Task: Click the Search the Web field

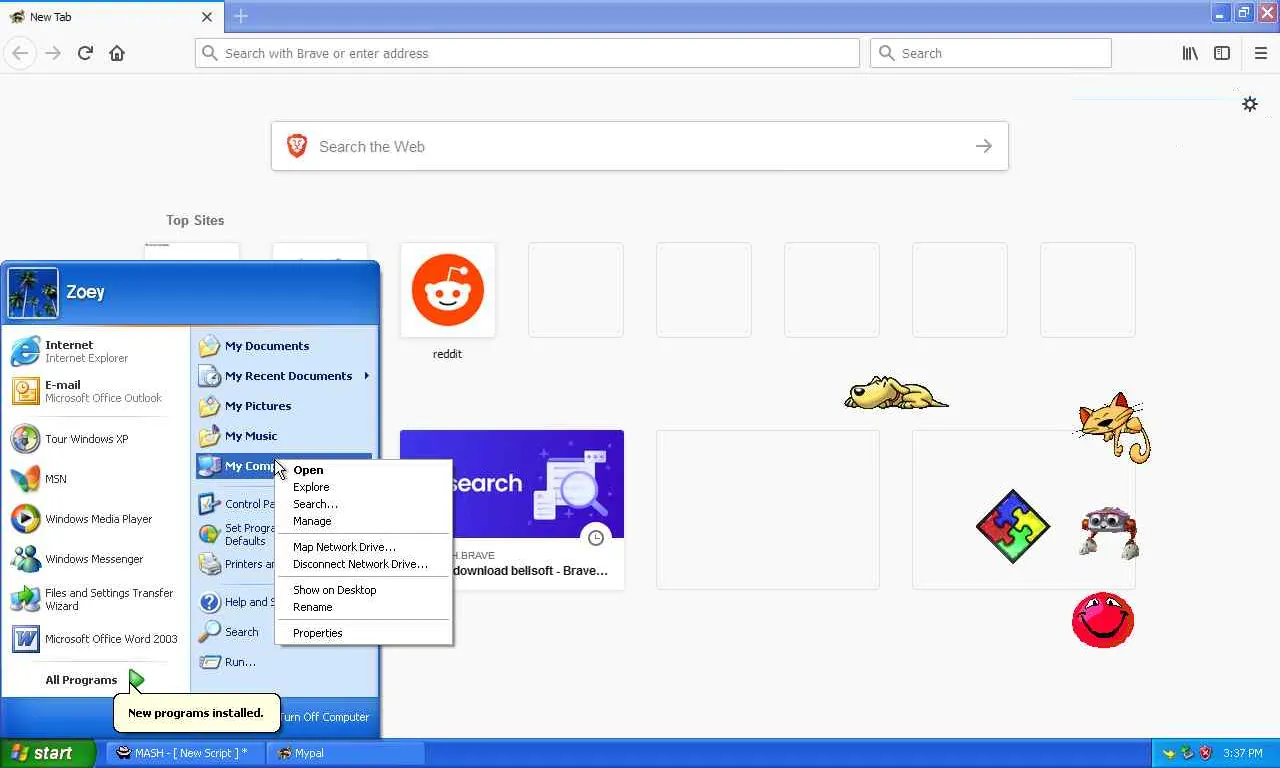Action: (640, 146)
